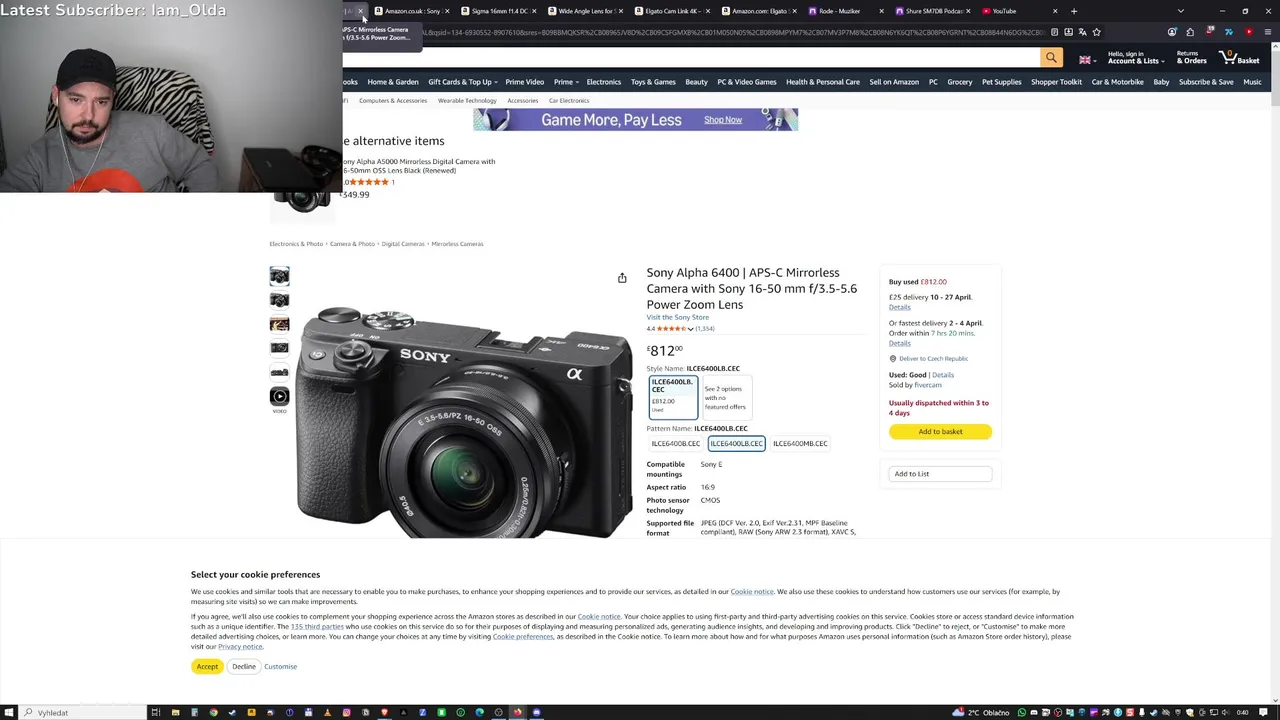This screenshot has height=720, width=1280.
Task: Close the current Amazon tab with X
Action: click(x=360, y=11)
